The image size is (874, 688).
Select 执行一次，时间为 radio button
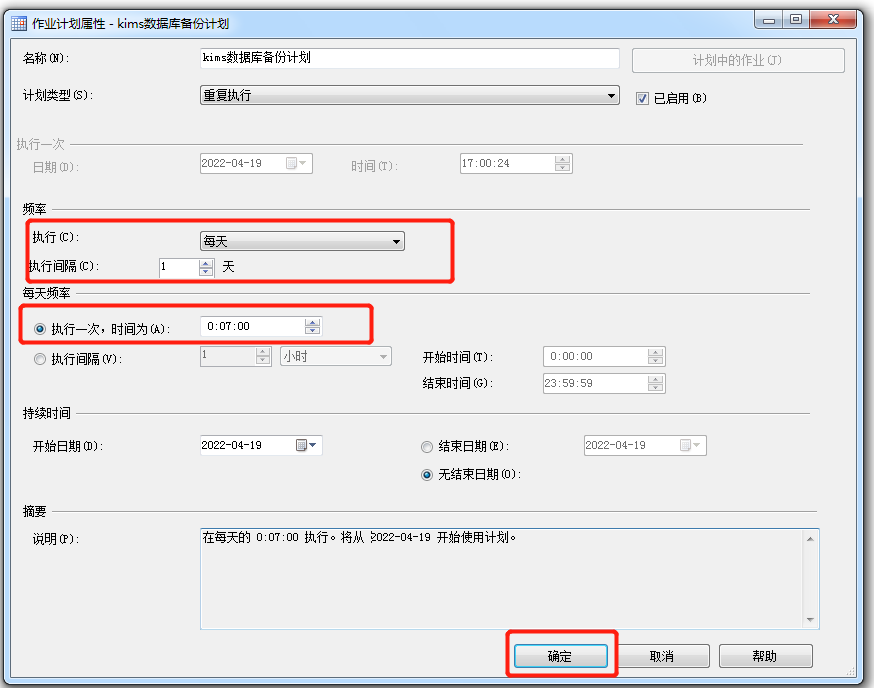[40, 329]
